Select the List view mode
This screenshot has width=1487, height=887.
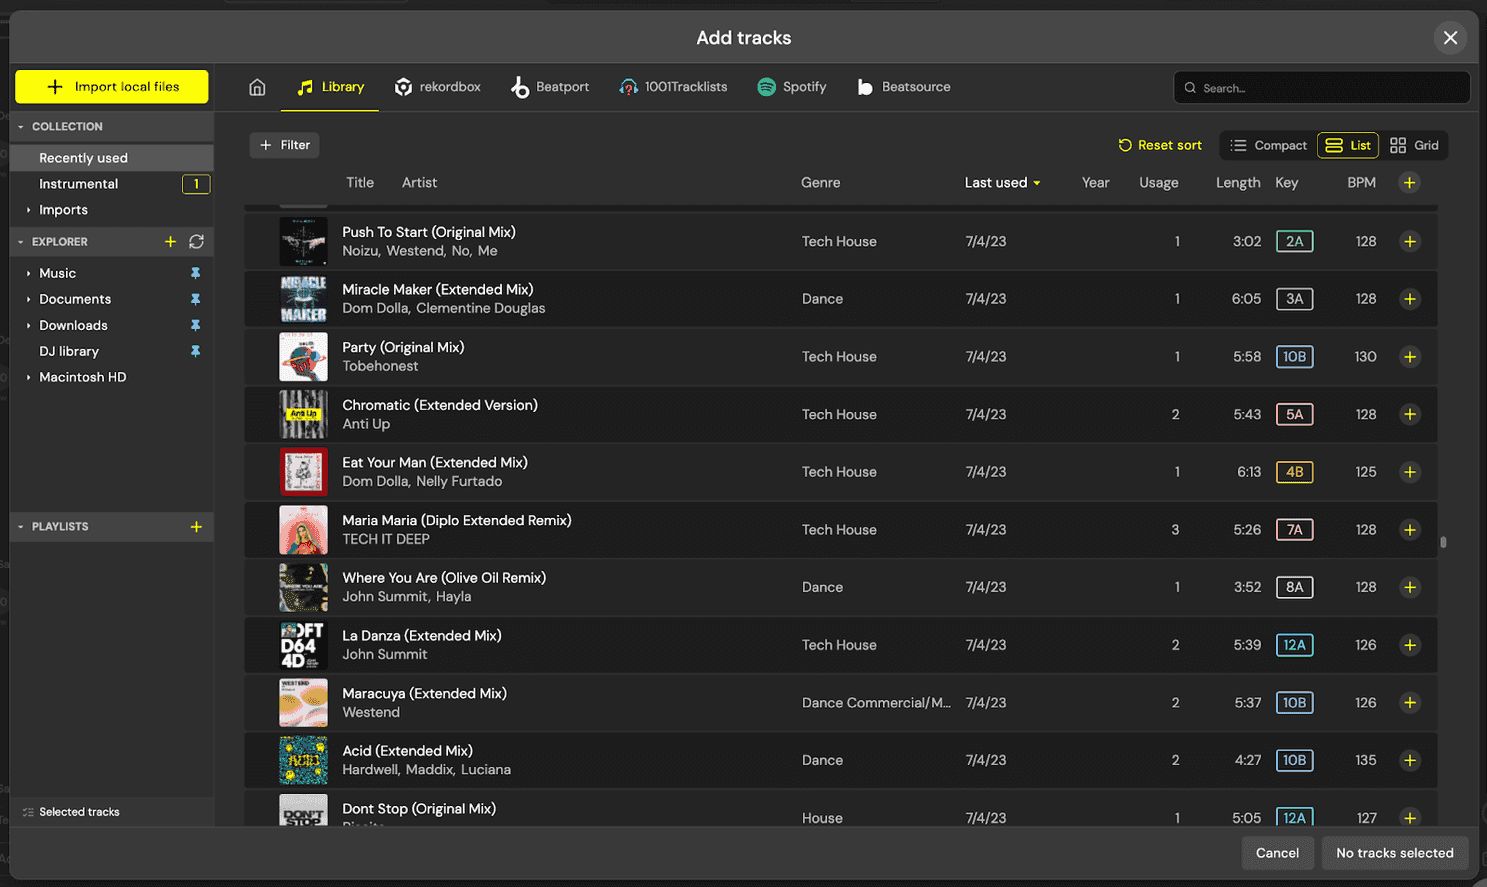[1348, 145]
